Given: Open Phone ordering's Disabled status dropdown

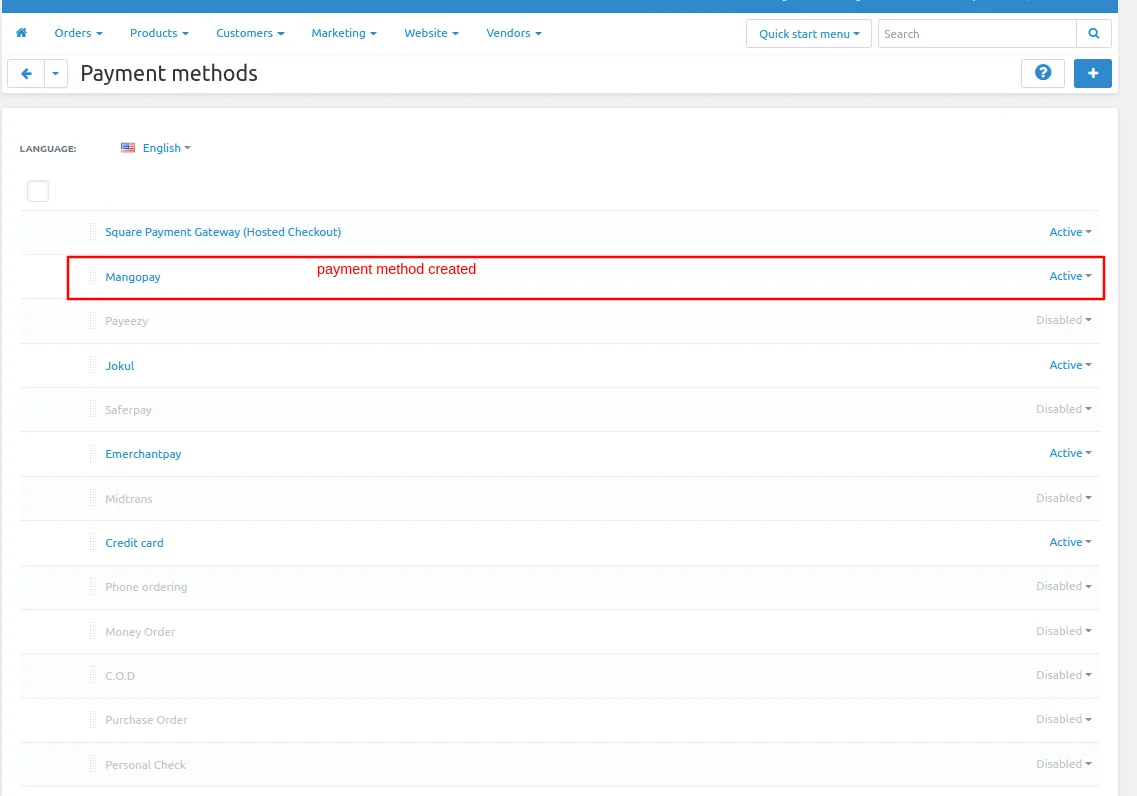Looking at the screenshot, I should click(x=1064, y=586).
